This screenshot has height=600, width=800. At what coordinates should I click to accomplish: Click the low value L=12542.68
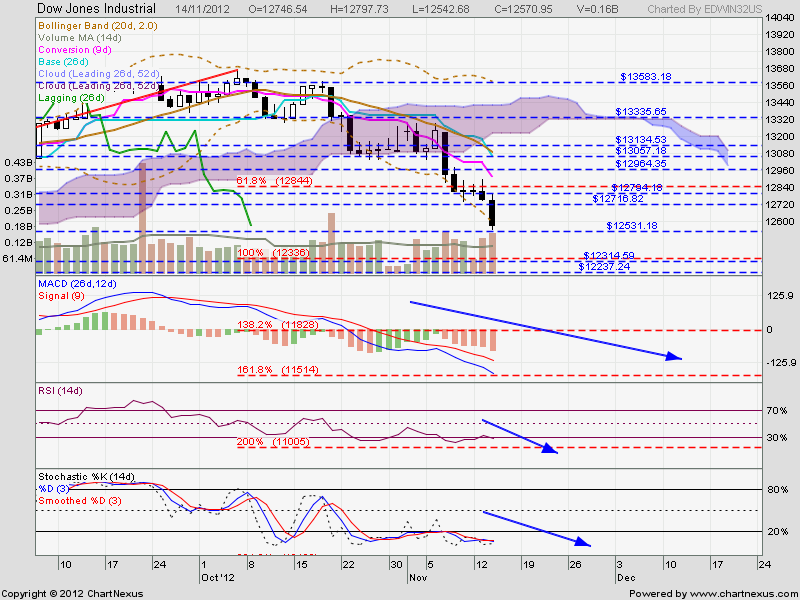(x=441, y=9)
